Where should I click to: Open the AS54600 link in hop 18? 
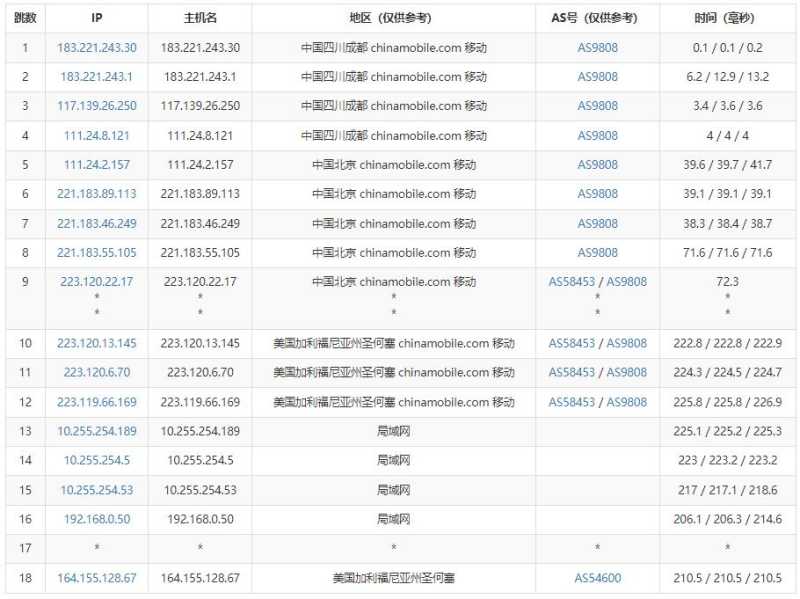point(597,578)
